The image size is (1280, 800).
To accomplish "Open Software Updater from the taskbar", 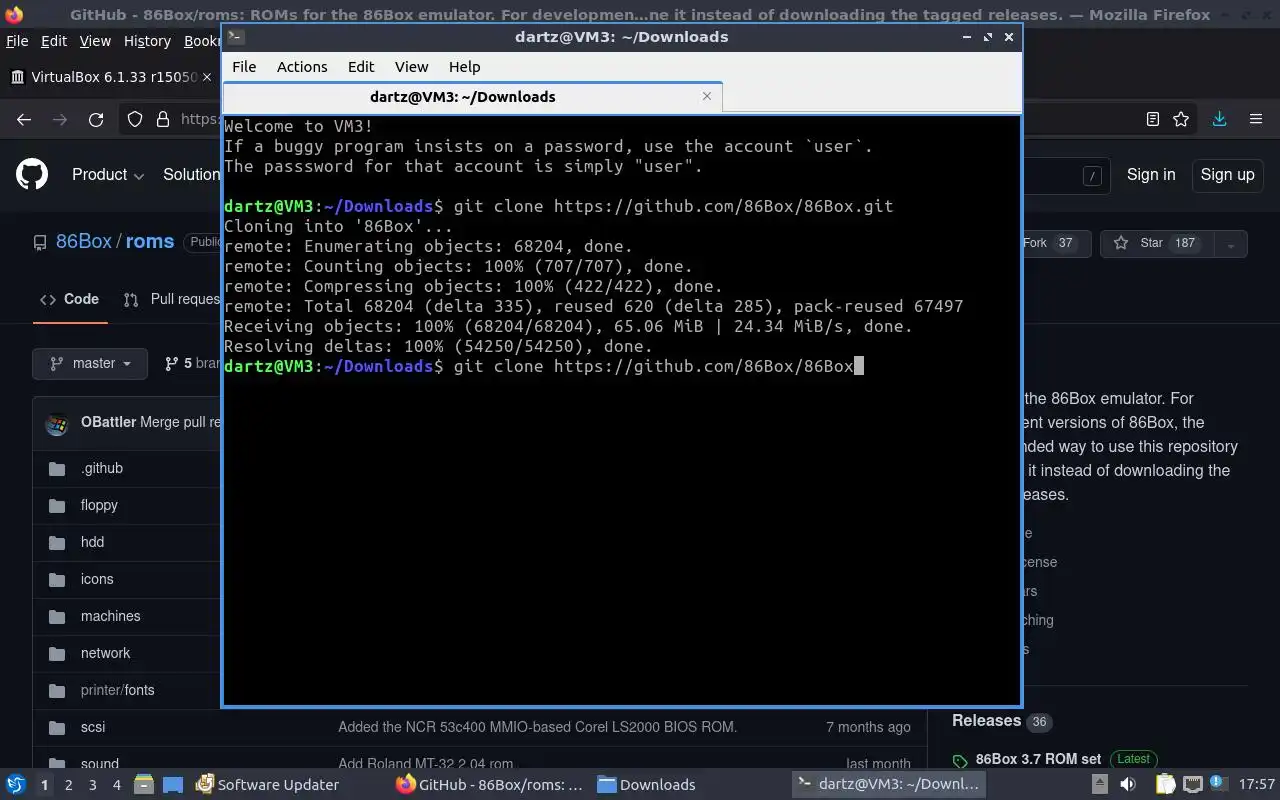I will pyautogui.click(x=267, y=784).
